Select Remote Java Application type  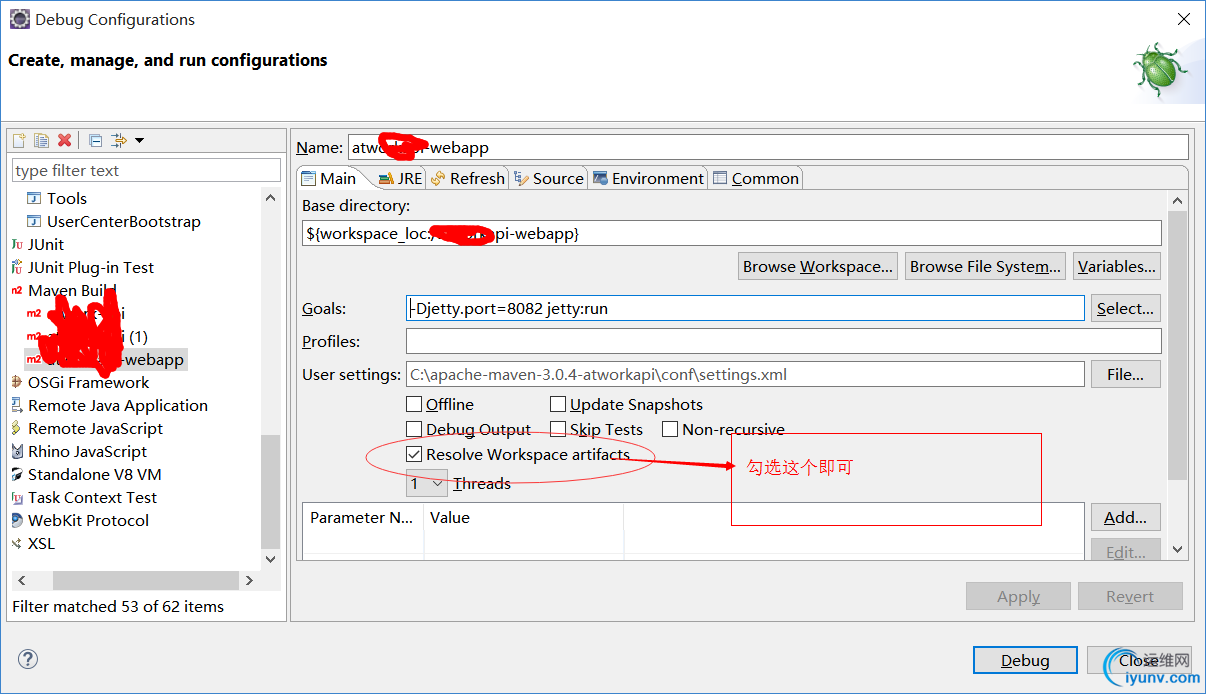click(117, 405)
